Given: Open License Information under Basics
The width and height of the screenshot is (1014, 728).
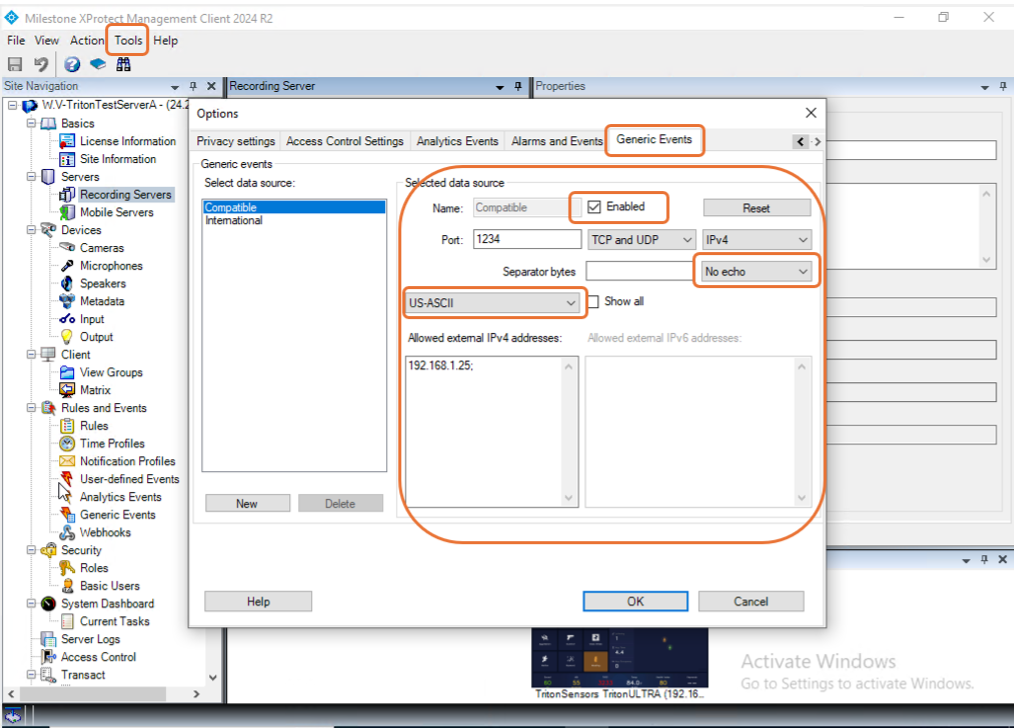Looking at the screenshot, I should pyautogui.click(x=127, y=141).
